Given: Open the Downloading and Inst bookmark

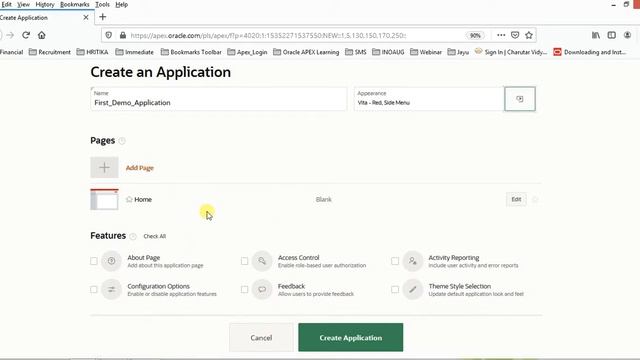Looking at the screenshot, I should (590, 52).
